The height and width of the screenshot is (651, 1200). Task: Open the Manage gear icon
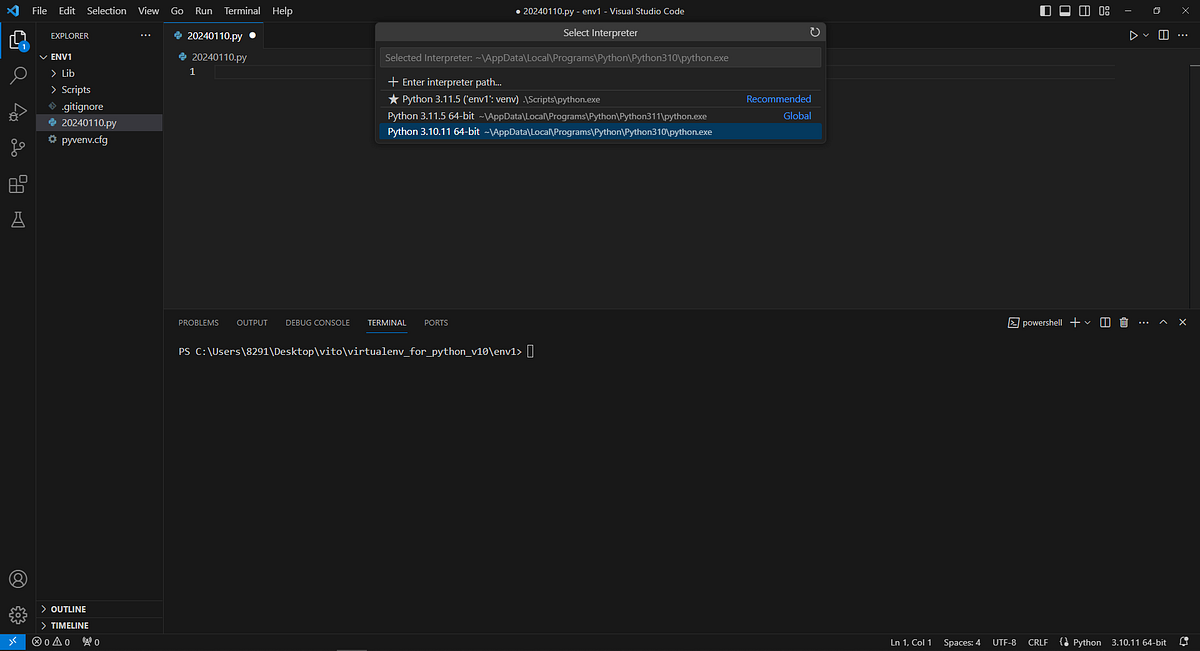click(x=18, y=614)
